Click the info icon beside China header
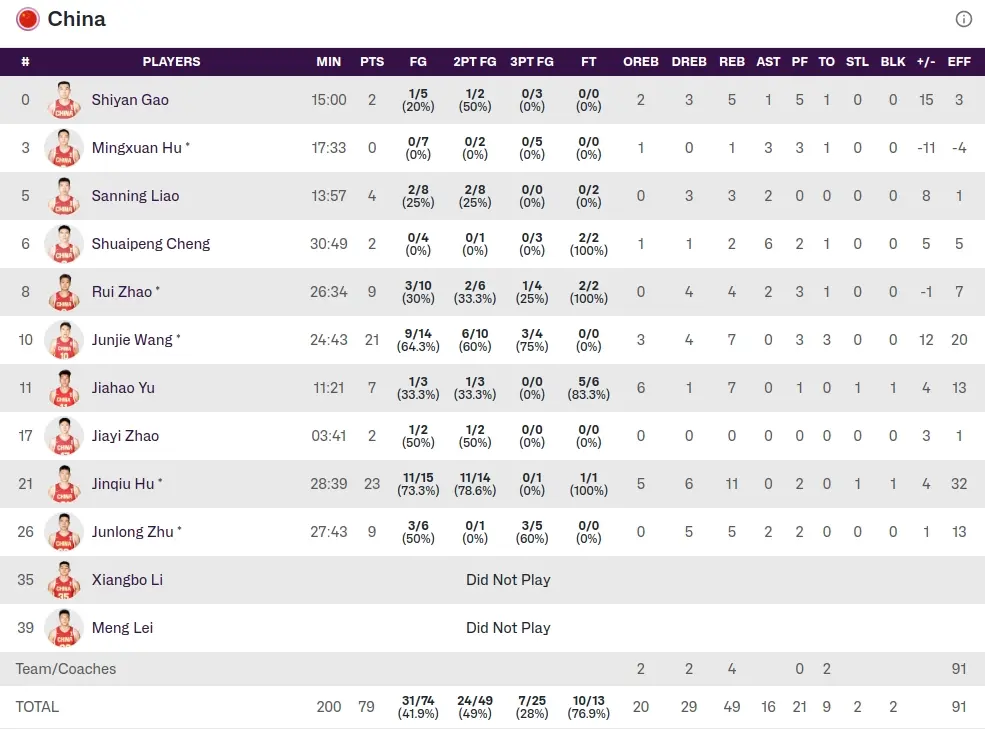This screenshot has height=730, width=985. 963,19
